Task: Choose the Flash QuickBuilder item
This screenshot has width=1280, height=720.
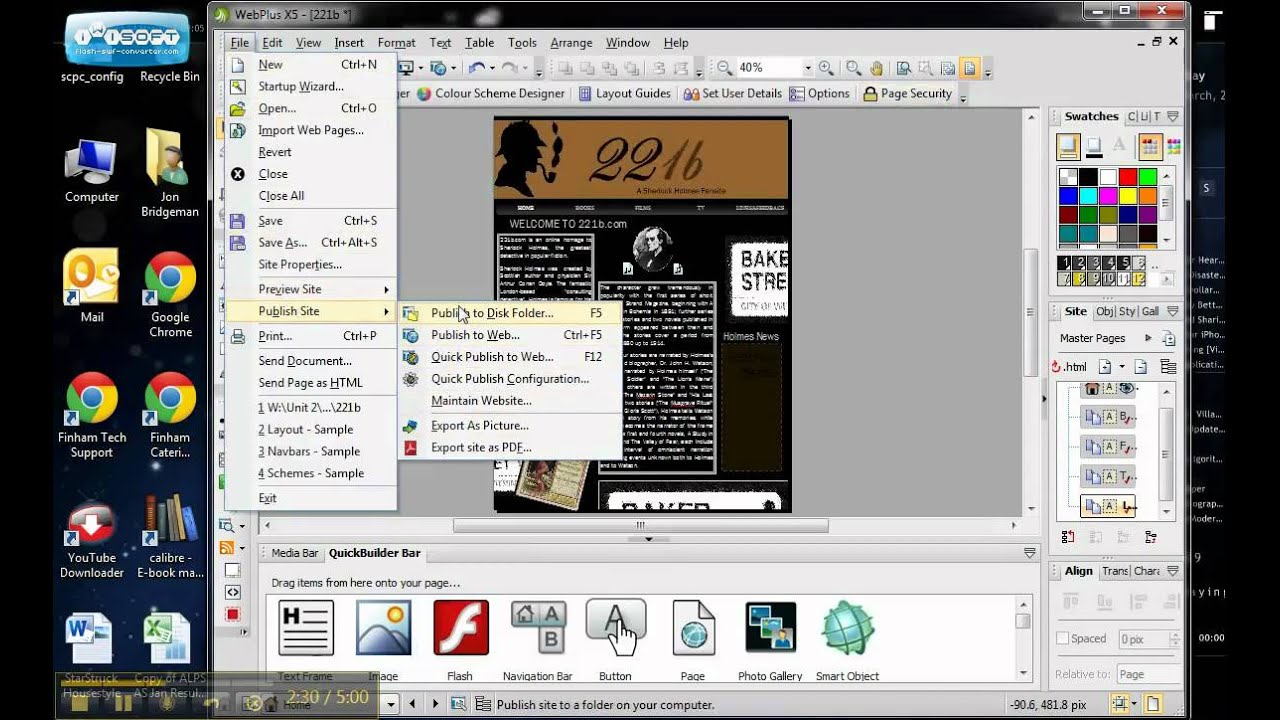Action: [x=460, y=628]
